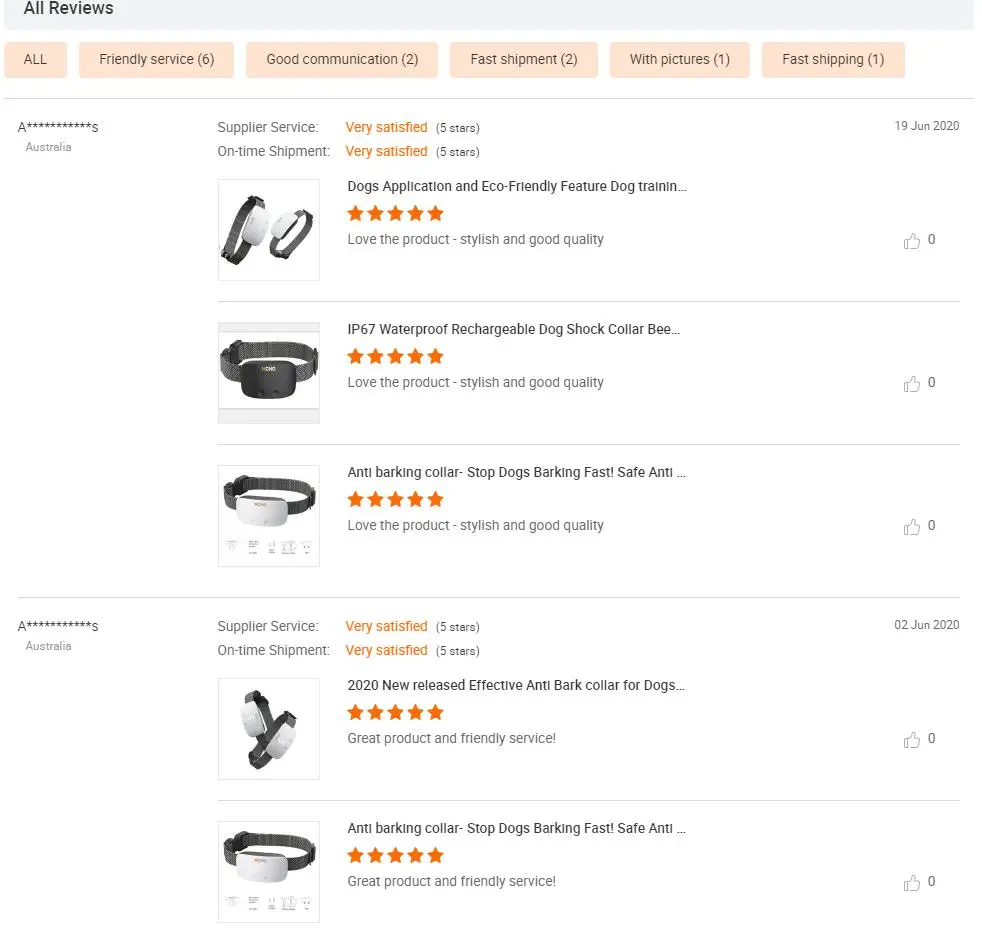
Task: Open IP67 Waterproof Rechargeable Dog Shock Collar link
Action: point(513,329)
